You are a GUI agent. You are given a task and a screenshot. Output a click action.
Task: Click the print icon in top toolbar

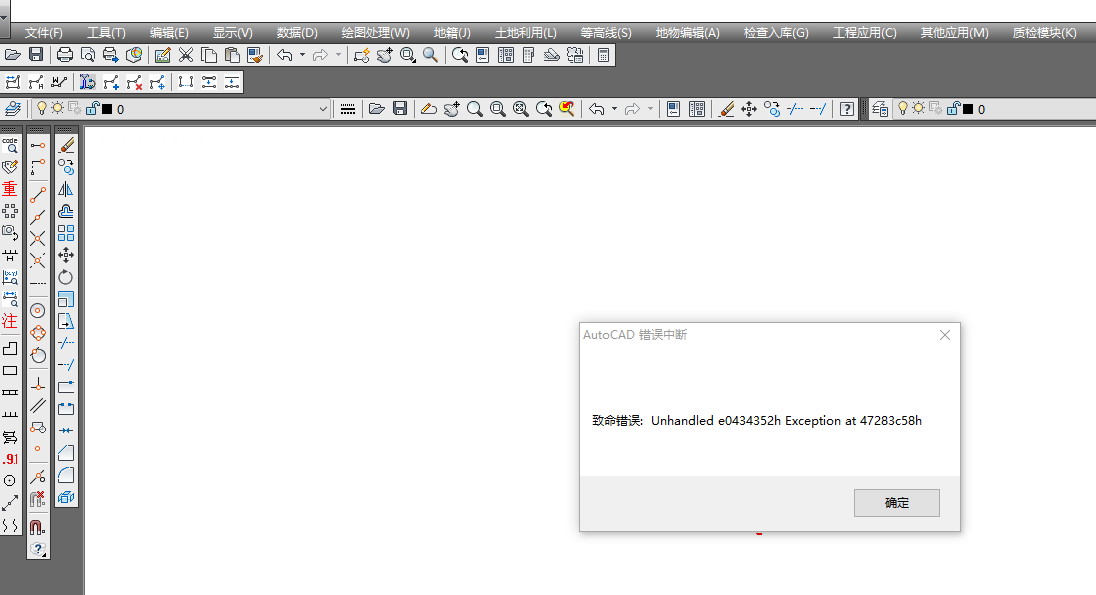click(x=64, y=55)
